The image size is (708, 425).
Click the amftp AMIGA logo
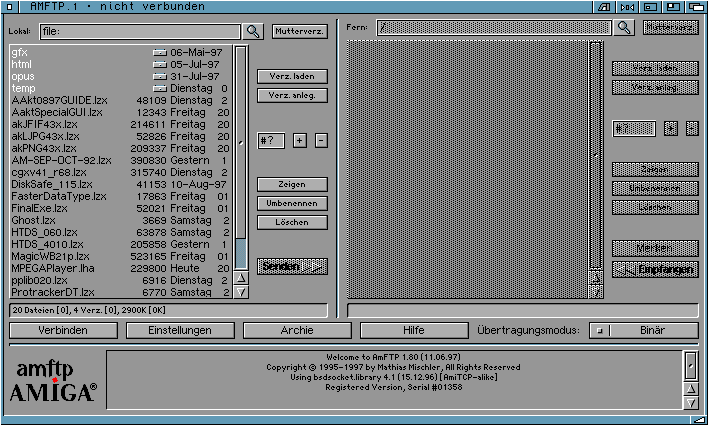coord(52,381)
